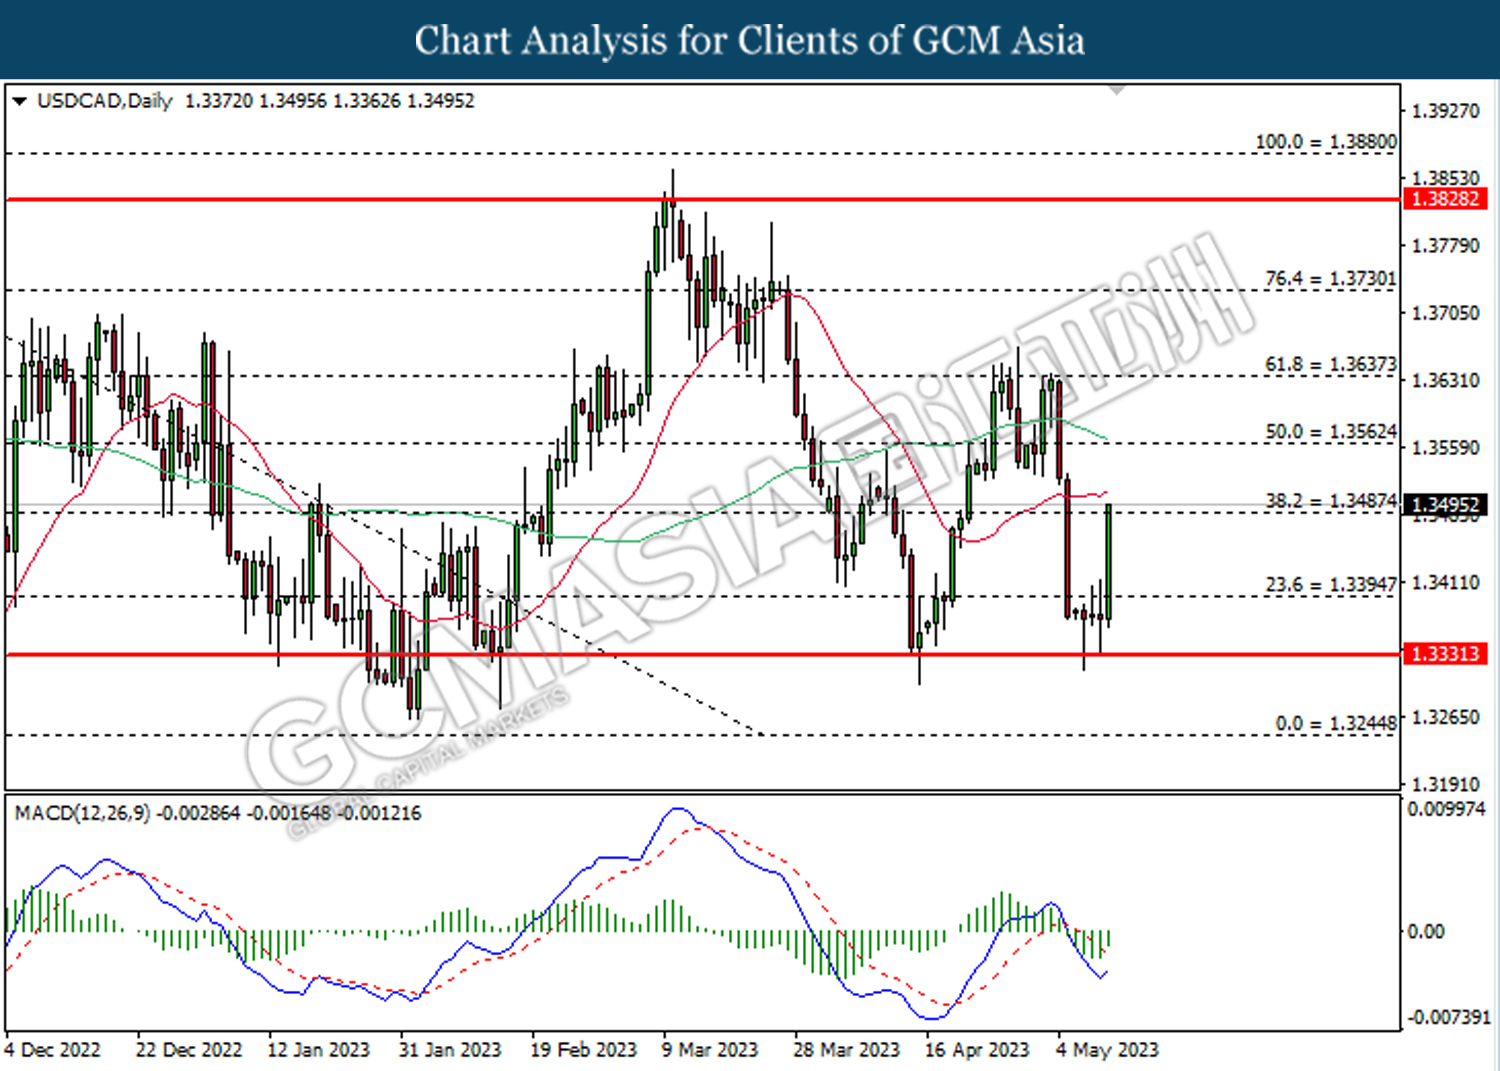Select the 28 Mar 2023 date label

tap(846, 1049)
